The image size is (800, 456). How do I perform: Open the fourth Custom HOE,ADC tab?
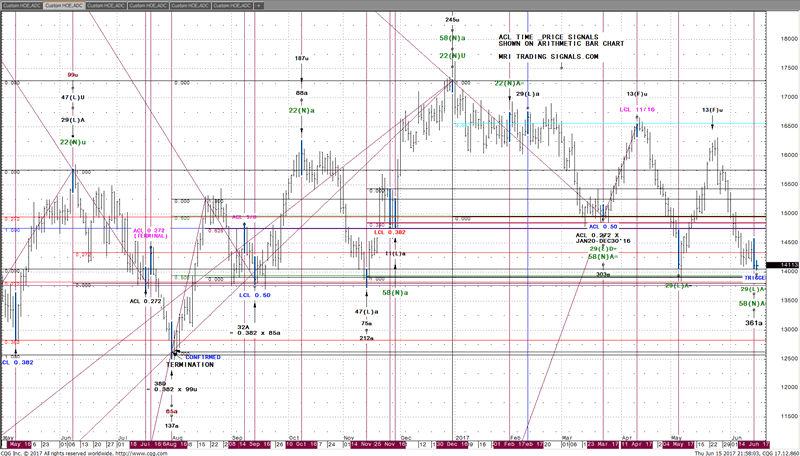[148, 5]
